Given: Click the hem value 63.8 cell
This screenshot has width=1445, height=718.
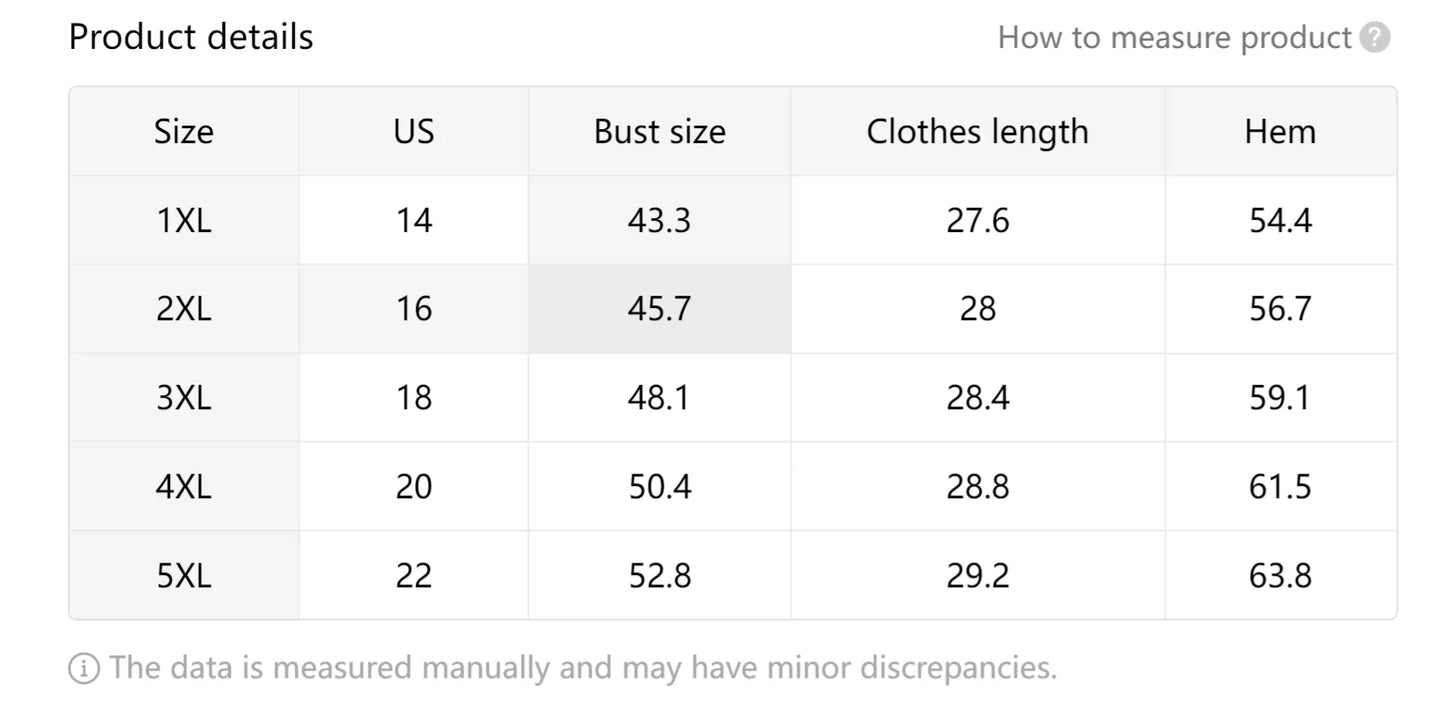Looking at the screenshot, I should 1280,574.
